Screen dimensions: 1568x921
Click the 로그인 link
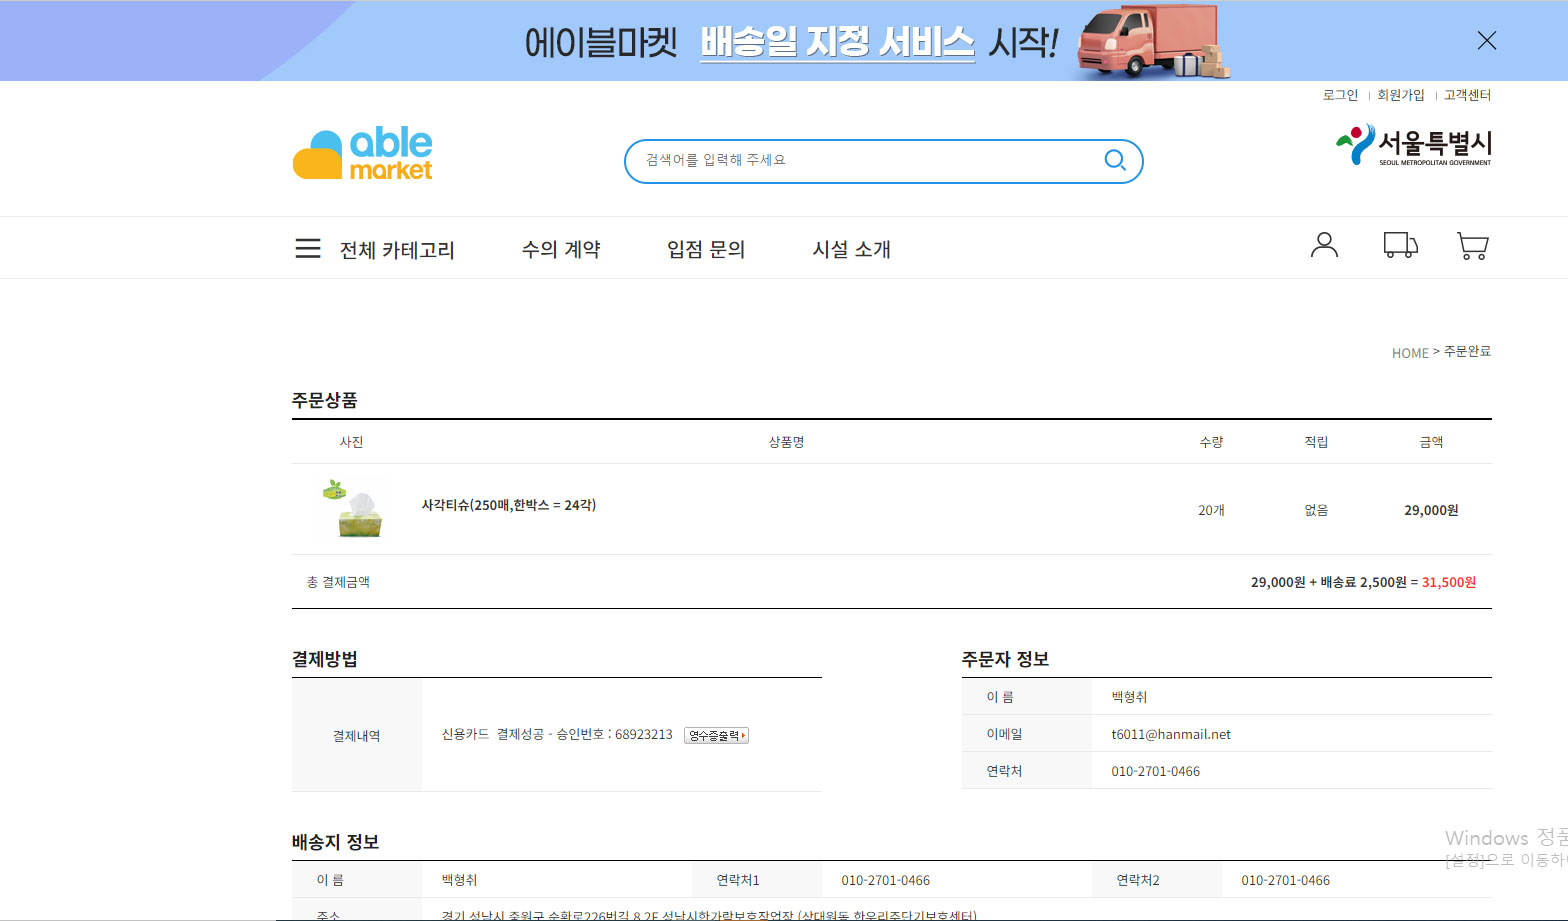point(1340,95)
